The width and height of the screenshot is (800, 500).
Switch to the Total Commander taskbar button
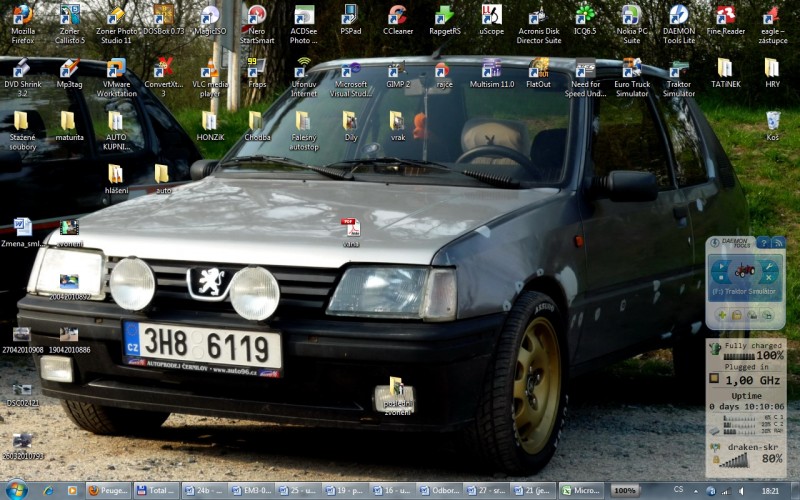(155, 491)
